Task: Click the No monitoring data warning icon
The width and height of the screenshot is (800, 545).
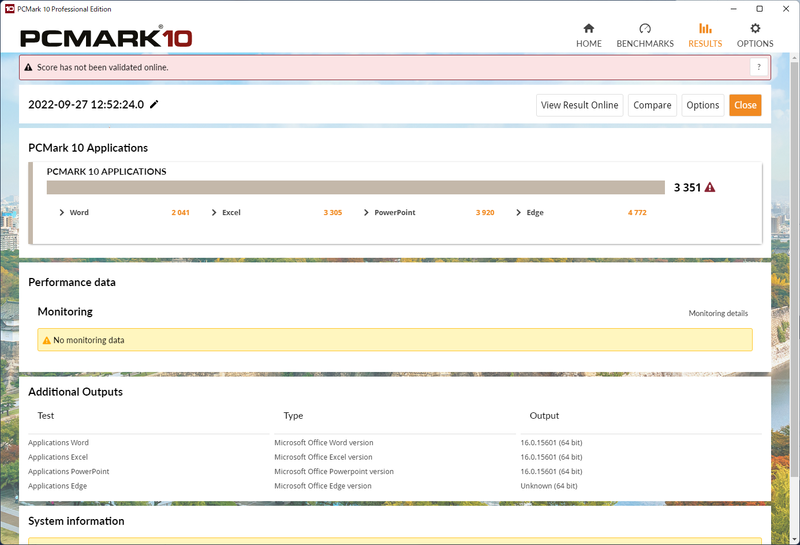Action: [x=46, y=340]
